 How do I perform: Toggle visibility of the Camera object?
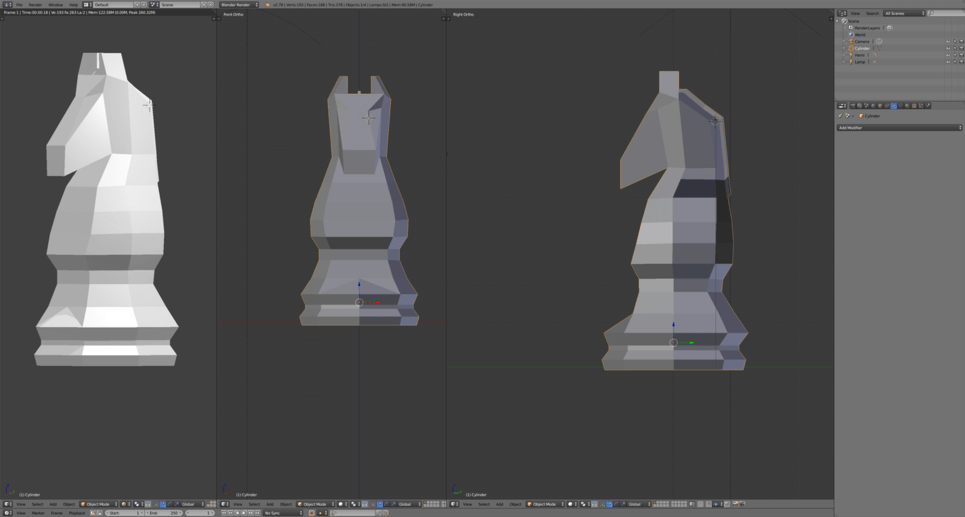pyautogui.click(x=948, y=41)
